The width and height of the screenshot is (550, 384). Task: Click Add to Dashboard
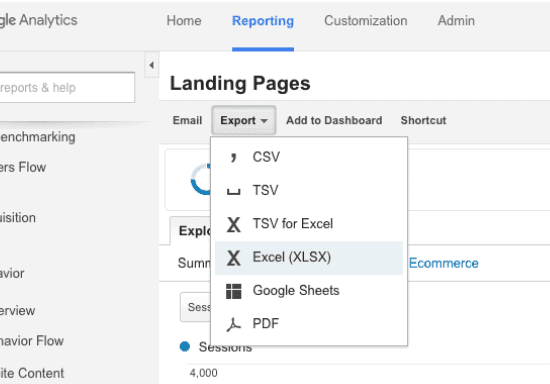point(334,120)
